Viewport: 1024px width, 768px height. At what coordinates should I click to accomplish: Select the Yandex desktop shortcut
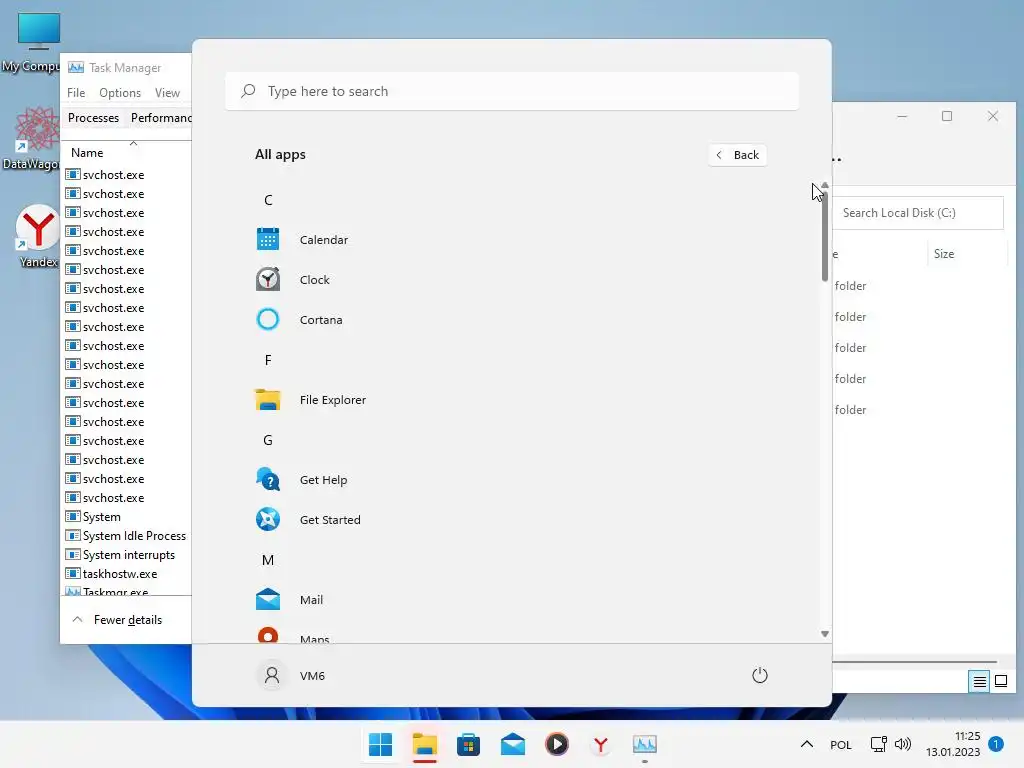[38, 236]
